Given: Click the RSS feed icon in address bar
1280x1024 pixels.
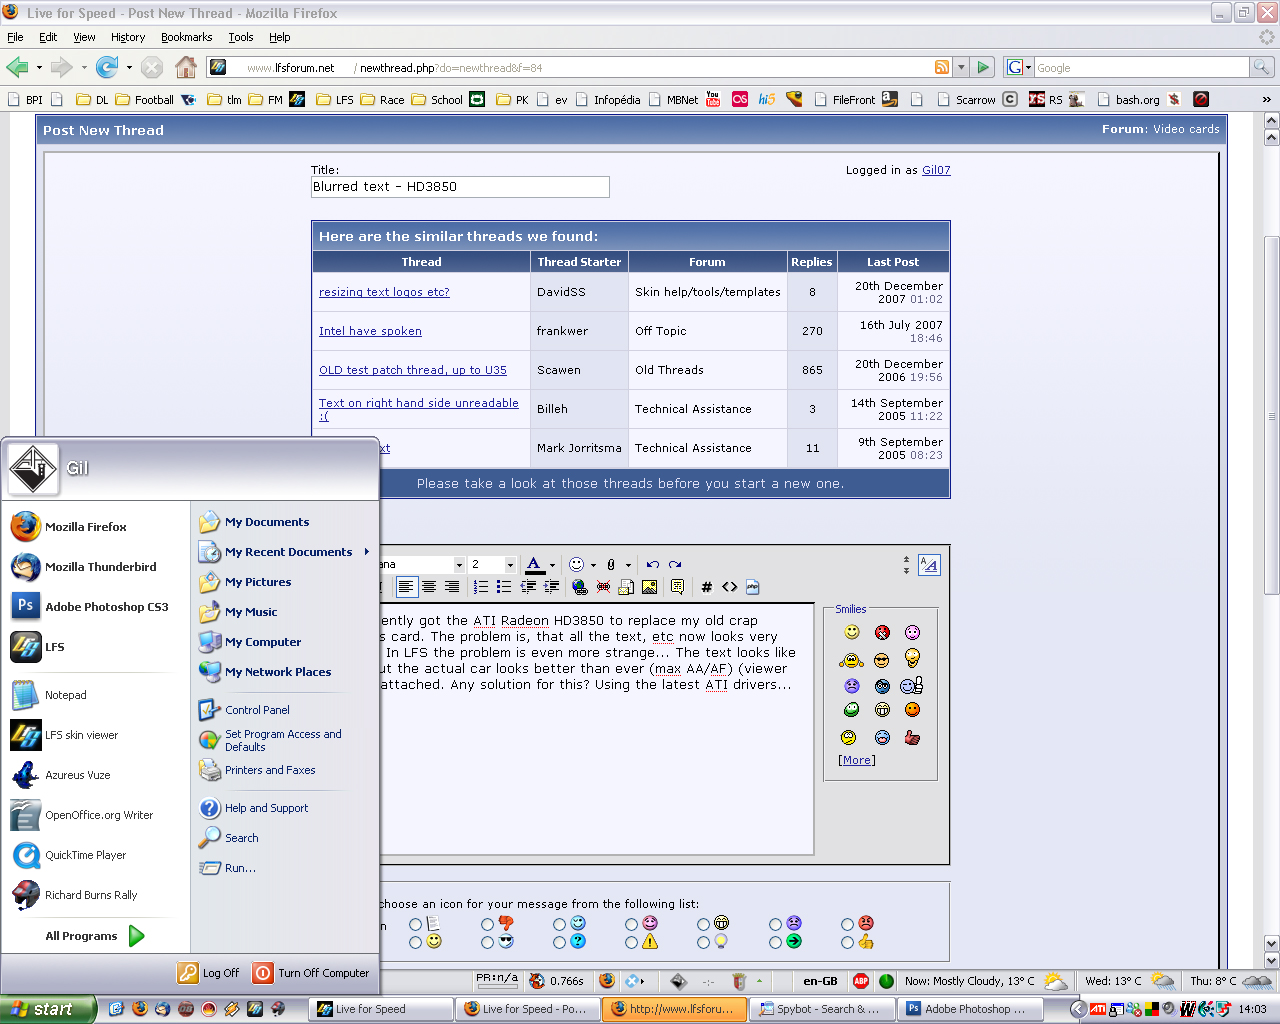Looking at the screenshot, I should [942, 67].
